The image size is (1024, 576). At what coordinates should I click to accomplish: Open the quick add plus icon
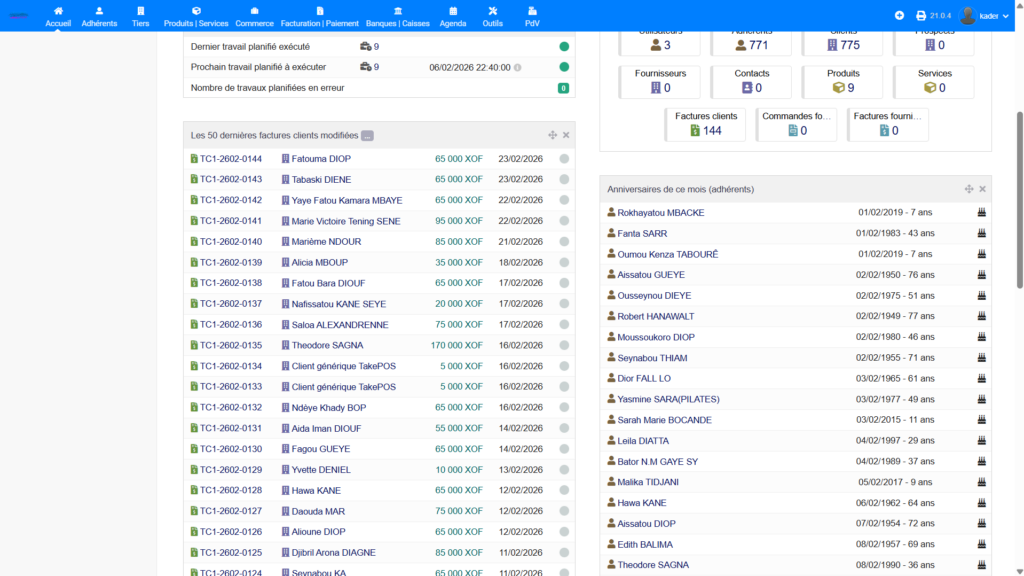[x=899, y=16]
